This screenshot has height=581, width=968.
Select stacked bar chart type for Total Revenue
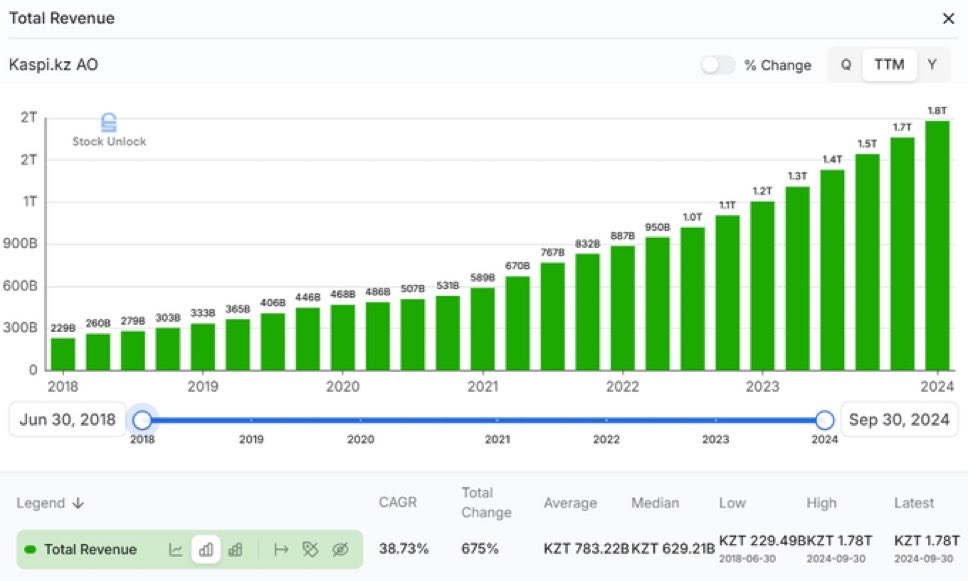coord(235,550)
